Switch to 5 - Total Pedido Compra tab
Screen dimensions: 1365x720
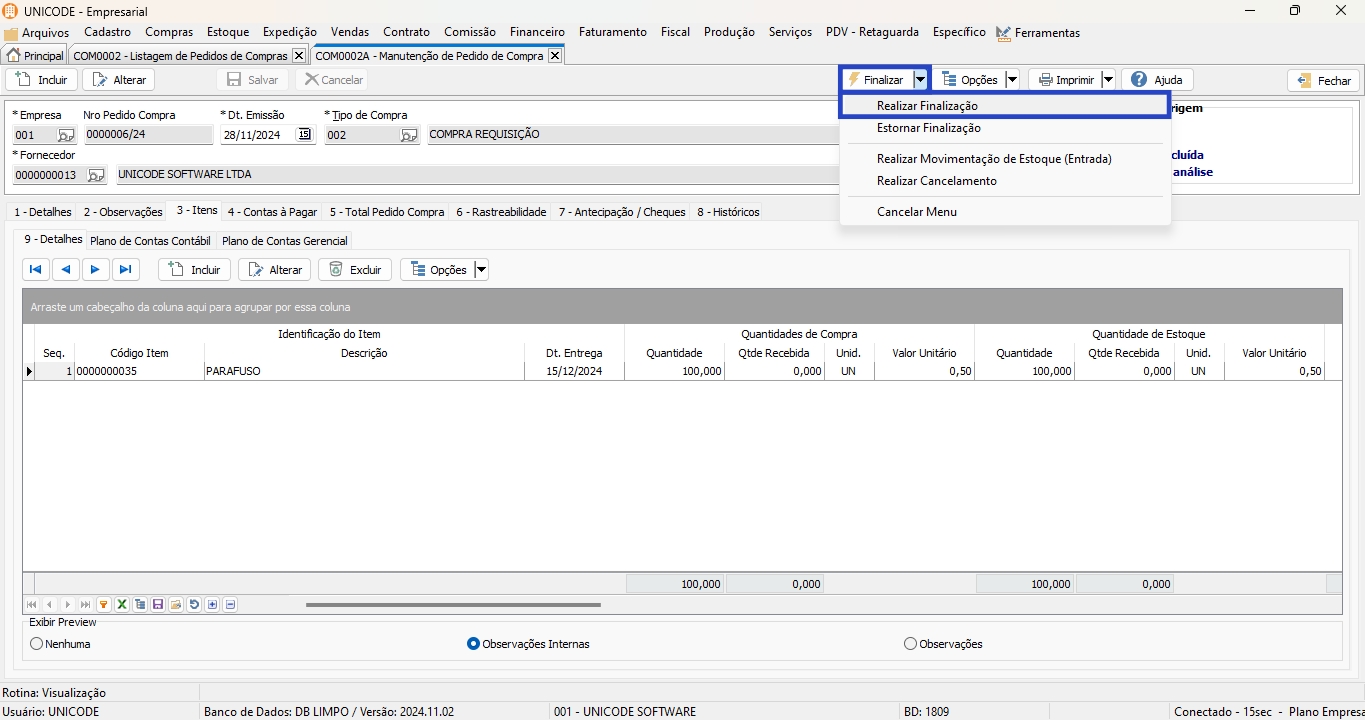point(386,212)
